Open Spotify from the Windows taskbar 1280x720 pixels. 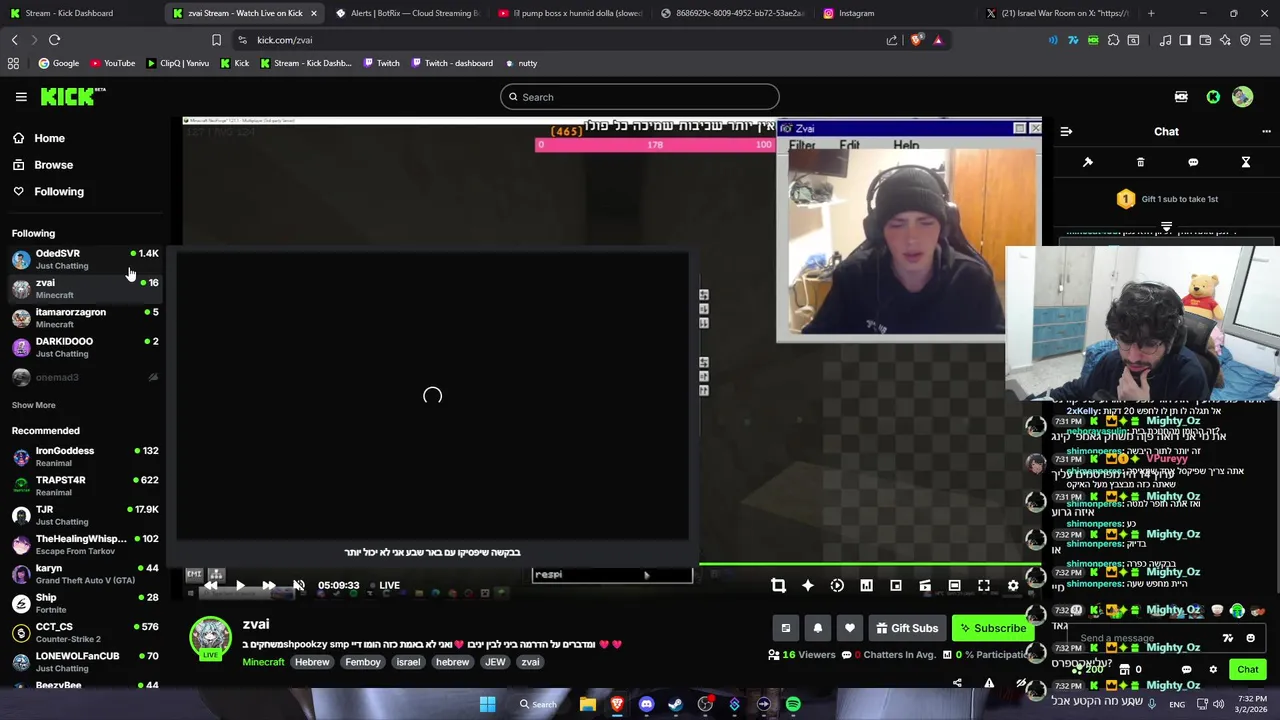point(793,704)
